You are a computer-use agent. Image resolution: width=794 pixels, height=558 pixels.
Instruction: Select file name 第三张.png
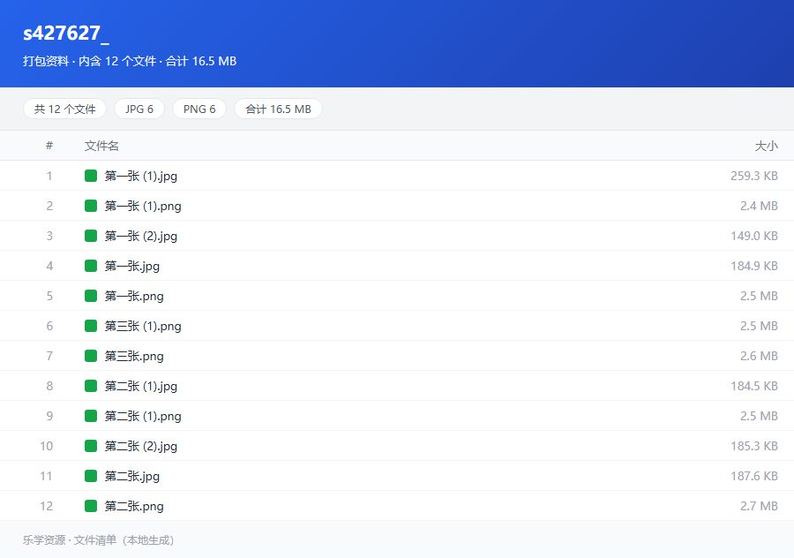(134, 356)
